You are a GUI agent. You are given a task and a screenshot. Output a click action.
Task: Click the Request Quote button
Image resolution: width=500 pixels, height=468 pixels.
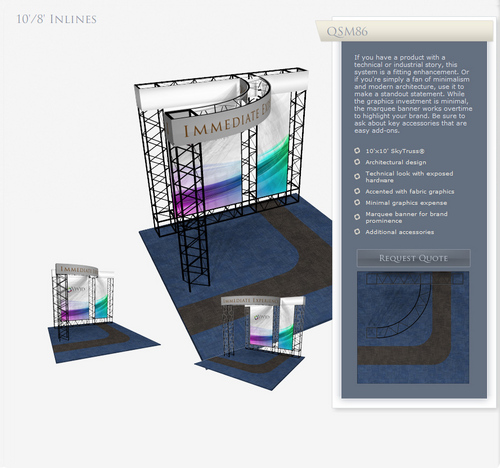click(x=413, y=258)
